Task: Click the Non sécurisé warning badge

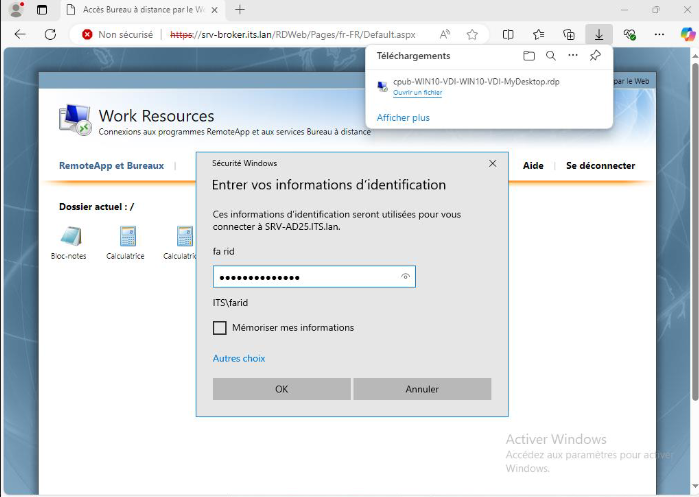Action: pyautogui.click(x=118, y=34)
